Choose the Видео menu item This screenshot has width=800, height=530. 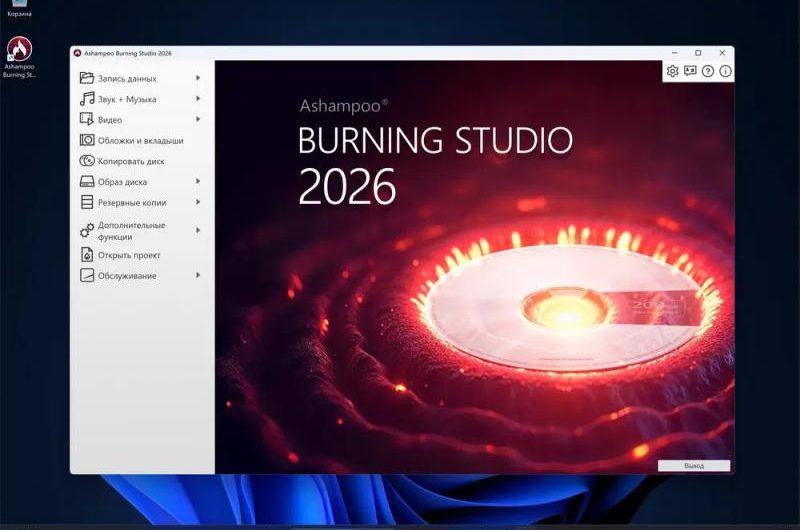[141, 119]
